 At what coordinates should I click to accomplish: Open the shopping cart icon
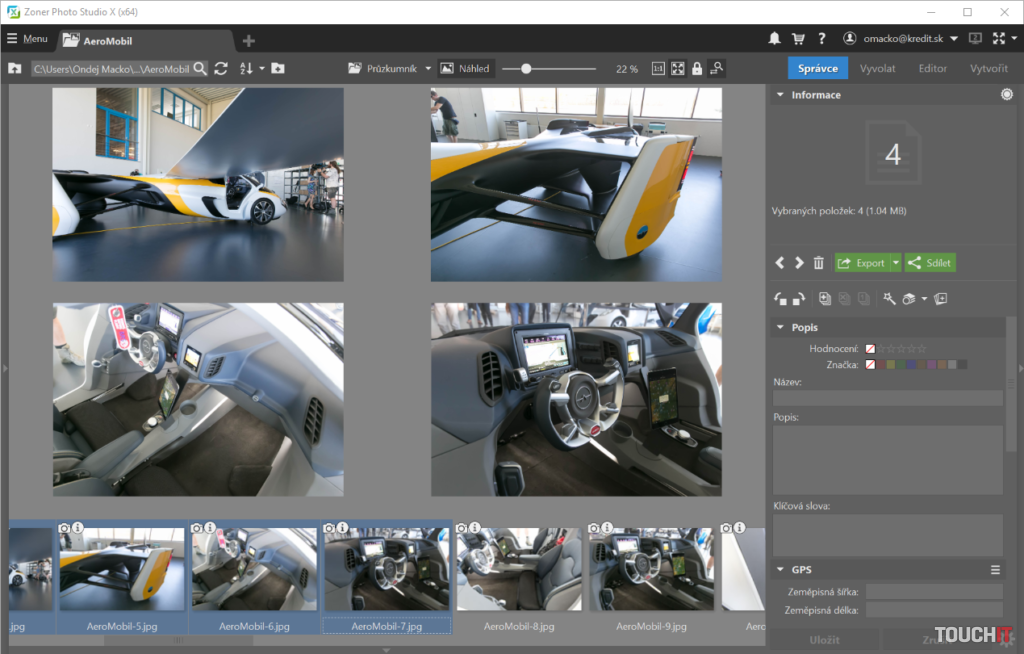pyautogui.click(x=798, y=39)
